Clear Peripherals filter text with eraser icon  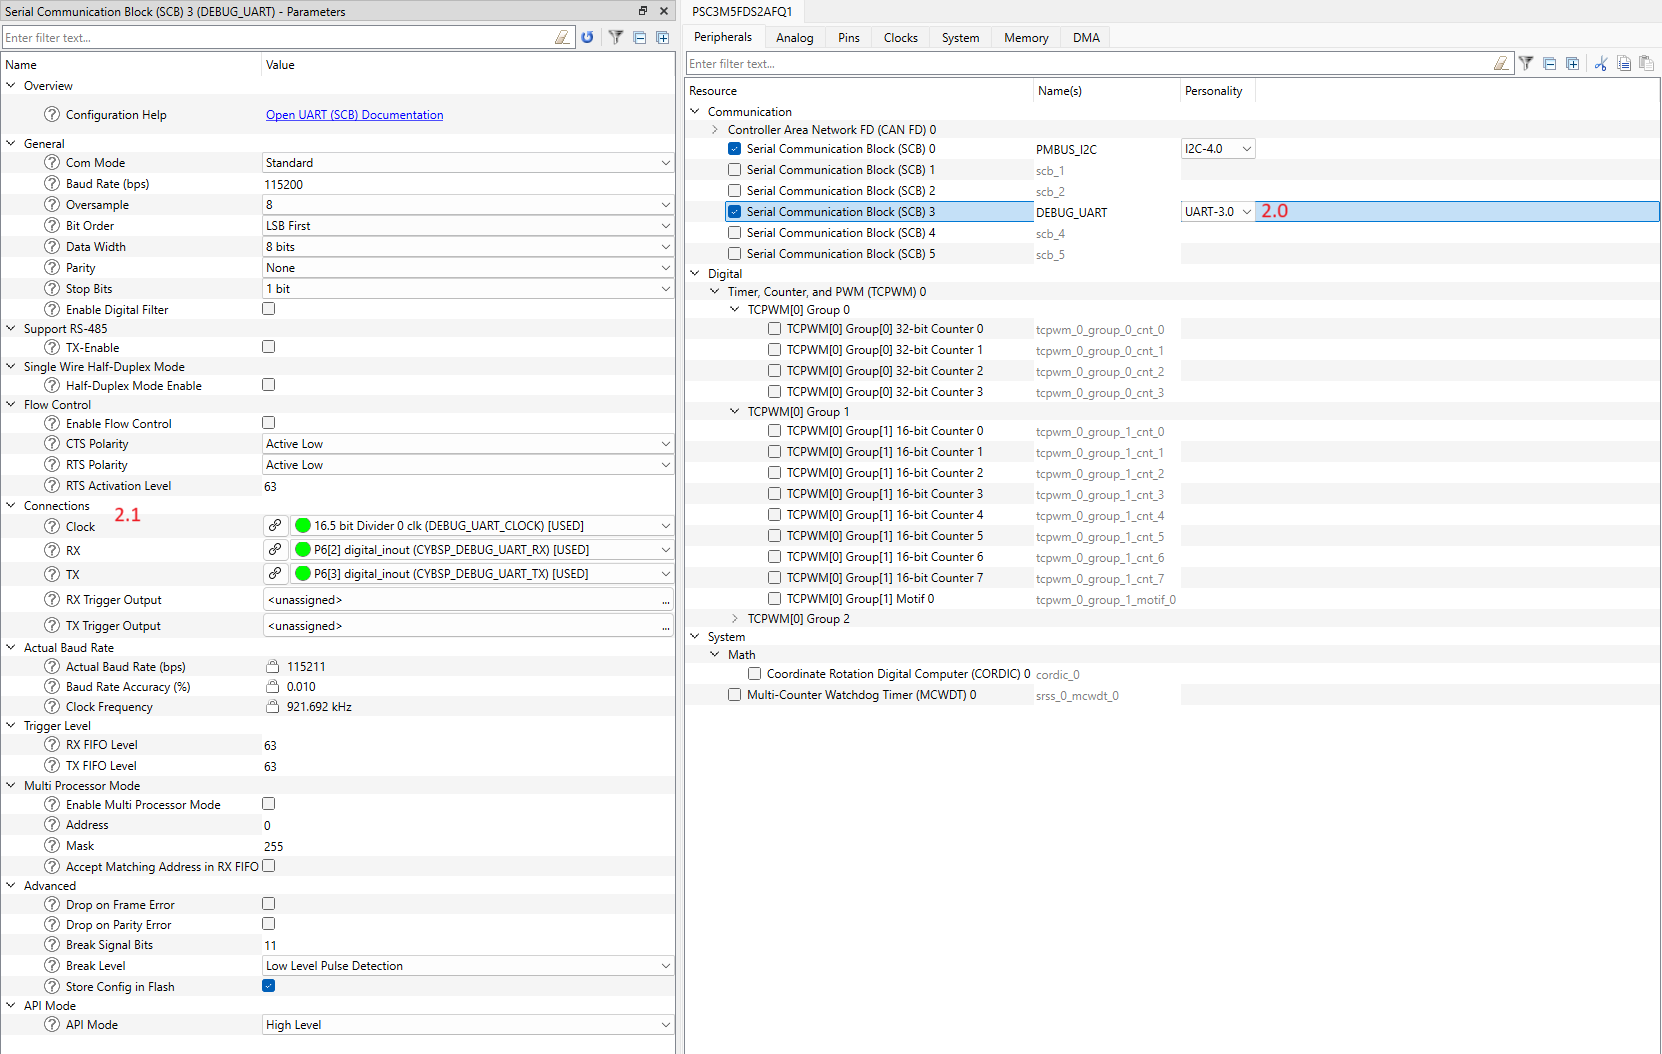point(1500,63)
